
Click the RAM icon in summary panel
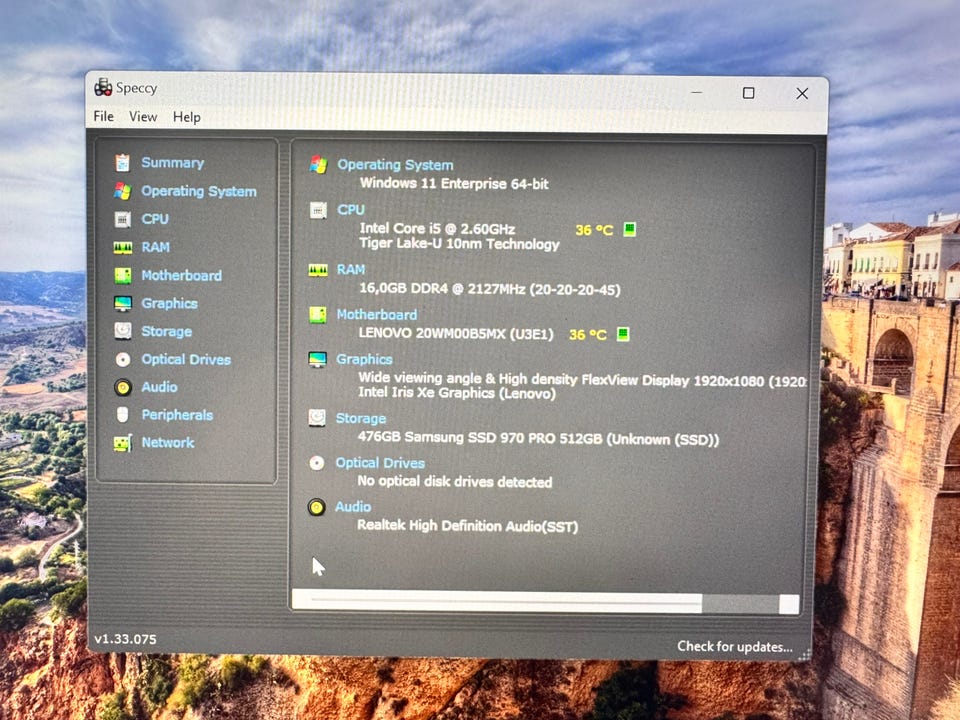[x=318, y=270]
